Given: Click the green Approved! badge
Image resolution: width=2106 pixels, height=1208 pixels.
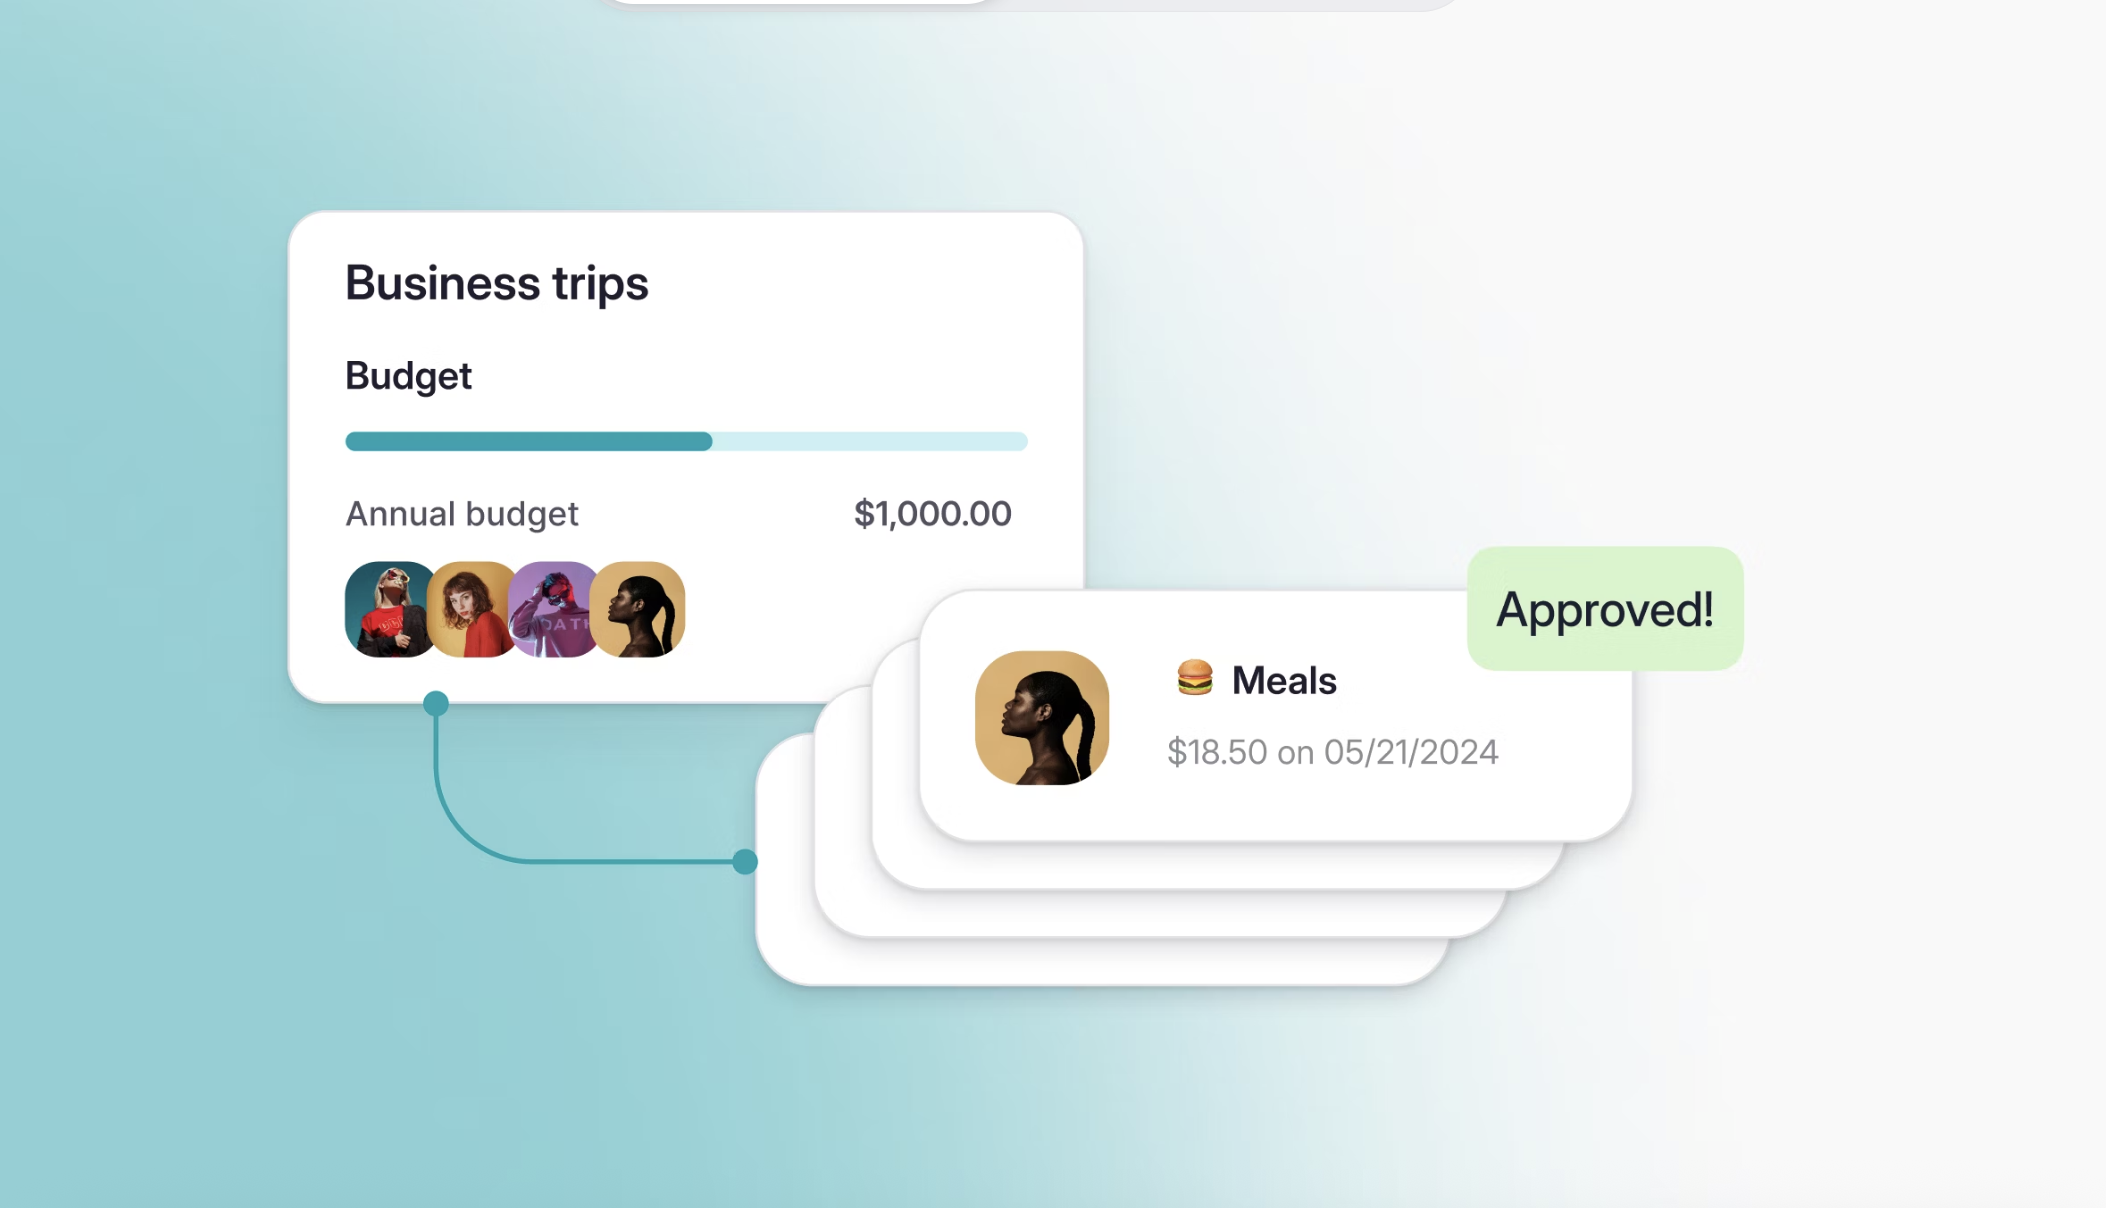Looking at the screenshot, I should [1605, 608].
